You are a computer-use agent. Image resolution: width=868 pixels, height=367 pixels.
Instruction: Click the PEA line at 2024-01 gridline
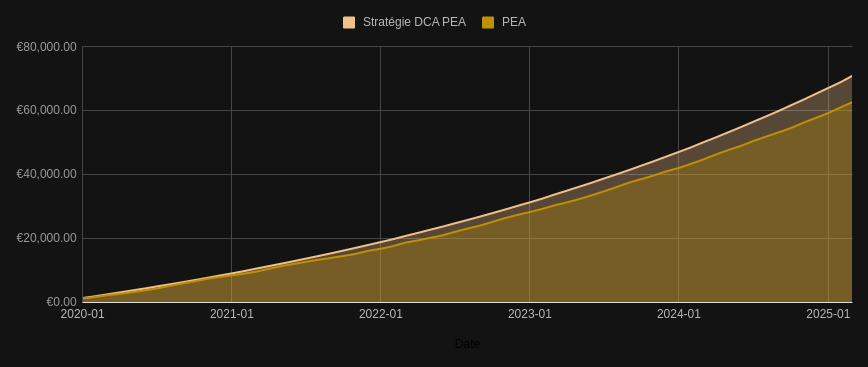point(679,167)
